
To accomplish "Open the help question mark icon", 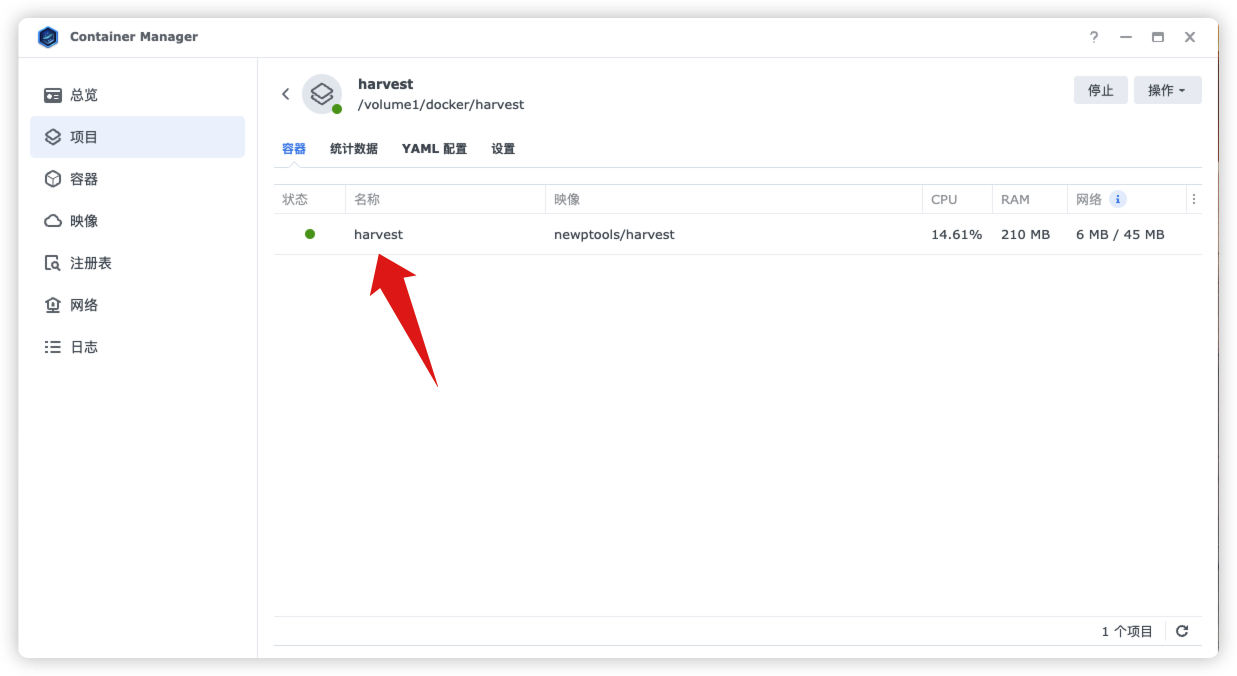I will 1094,37.
